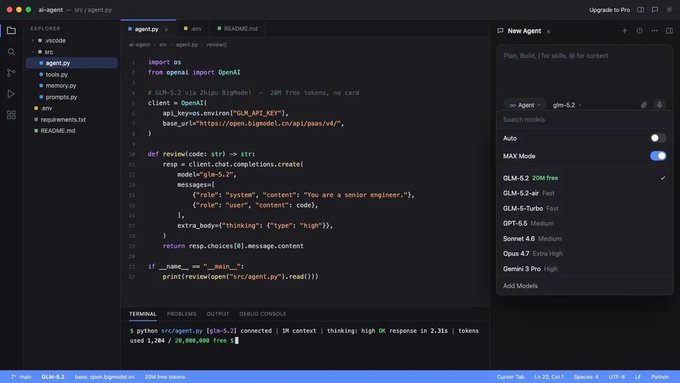The image size is (680, 383).
Task: Open the OUTPUT panel tab
Action: (x=218, y=314)
